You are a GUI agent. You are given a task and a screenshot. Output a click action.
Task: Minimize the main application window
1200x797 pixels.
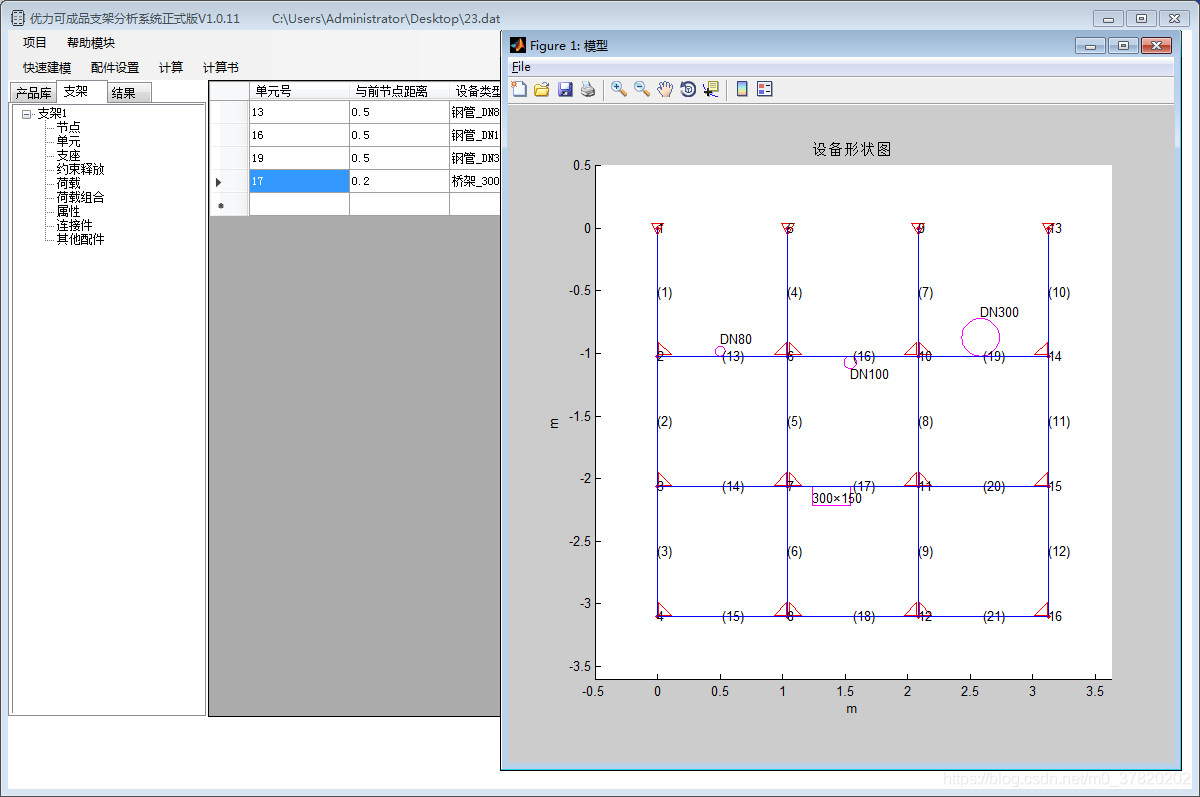point(1108,18)
